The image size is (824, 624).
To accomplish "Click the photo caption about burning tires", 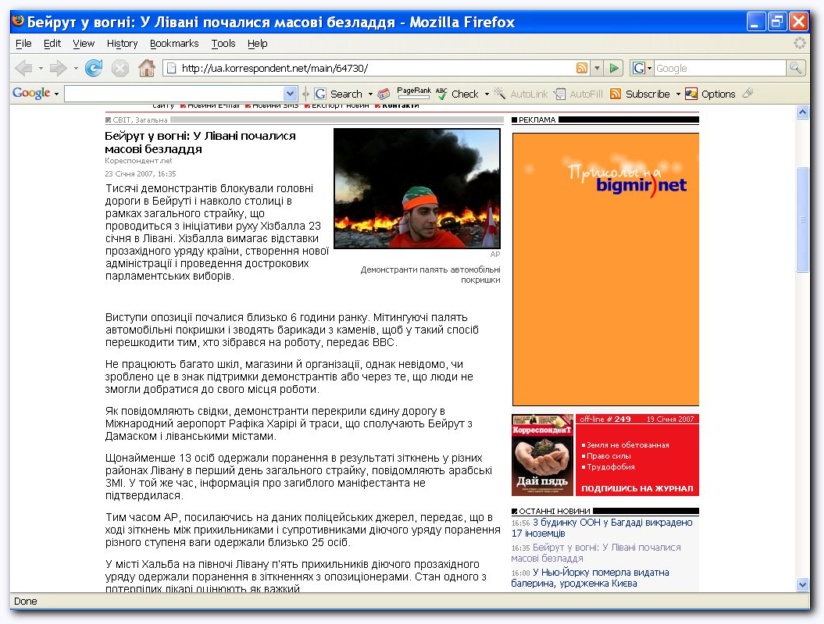I will tap(430, 275).
